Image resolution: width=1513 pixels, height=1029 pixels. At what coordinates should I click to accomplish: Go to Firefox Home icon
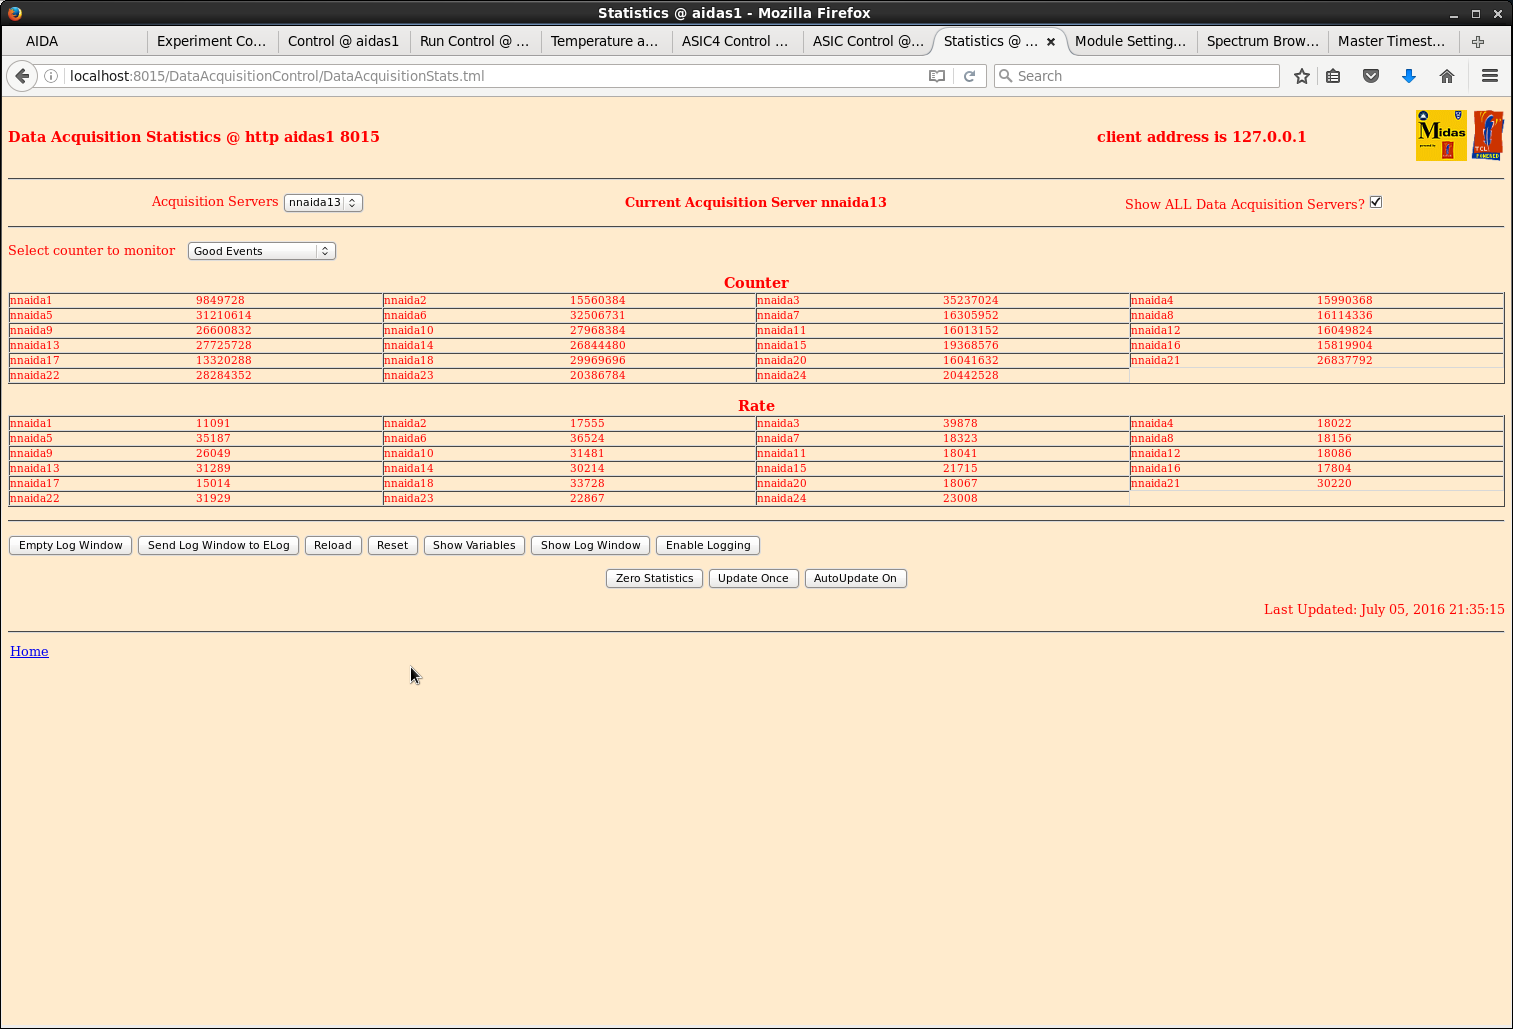point(1447,76)
